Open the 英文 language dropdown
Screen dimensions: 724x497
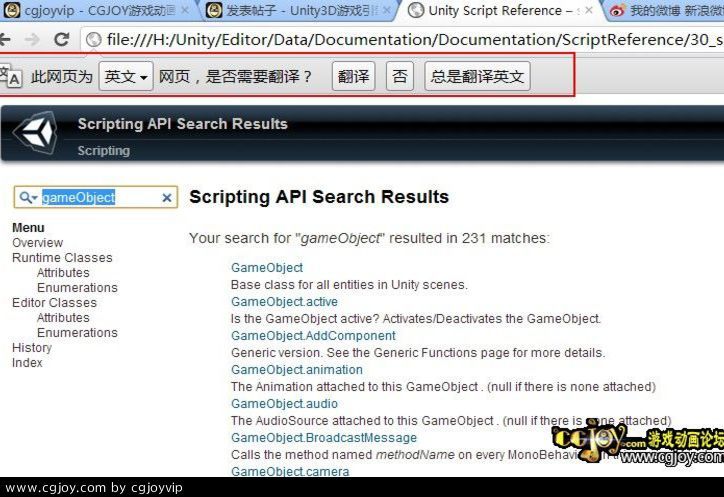pyautogui.click(x=126, y=76)
